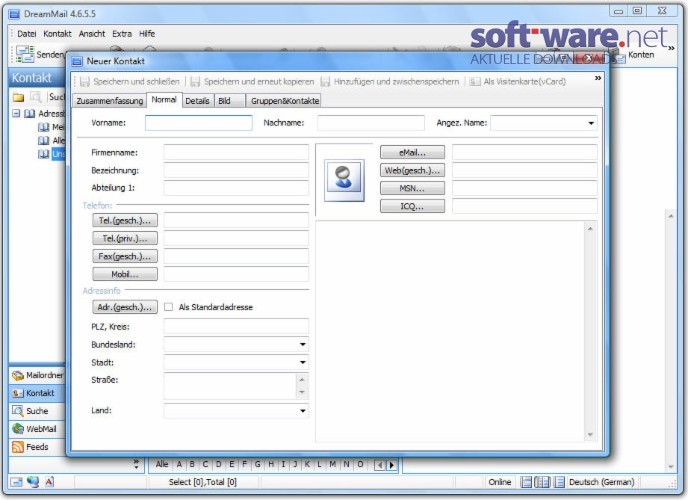This screenshot has height=500, width=688.
Task: Click Web(gesch.)... button
Action: [412, 171]
